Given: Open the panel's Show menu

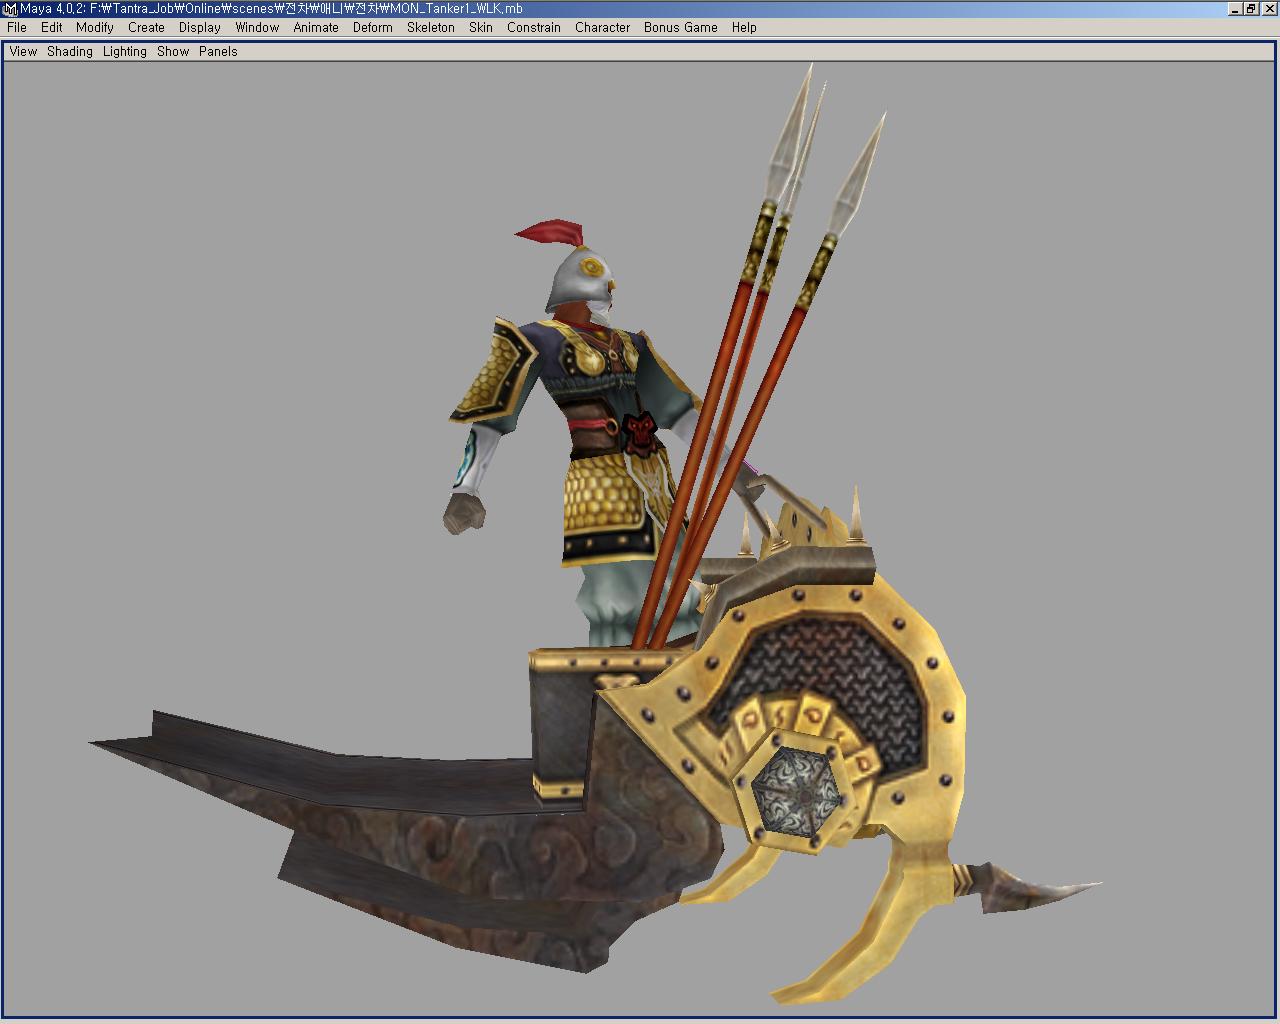Looking at the screenshot, I should pos(173,52).
